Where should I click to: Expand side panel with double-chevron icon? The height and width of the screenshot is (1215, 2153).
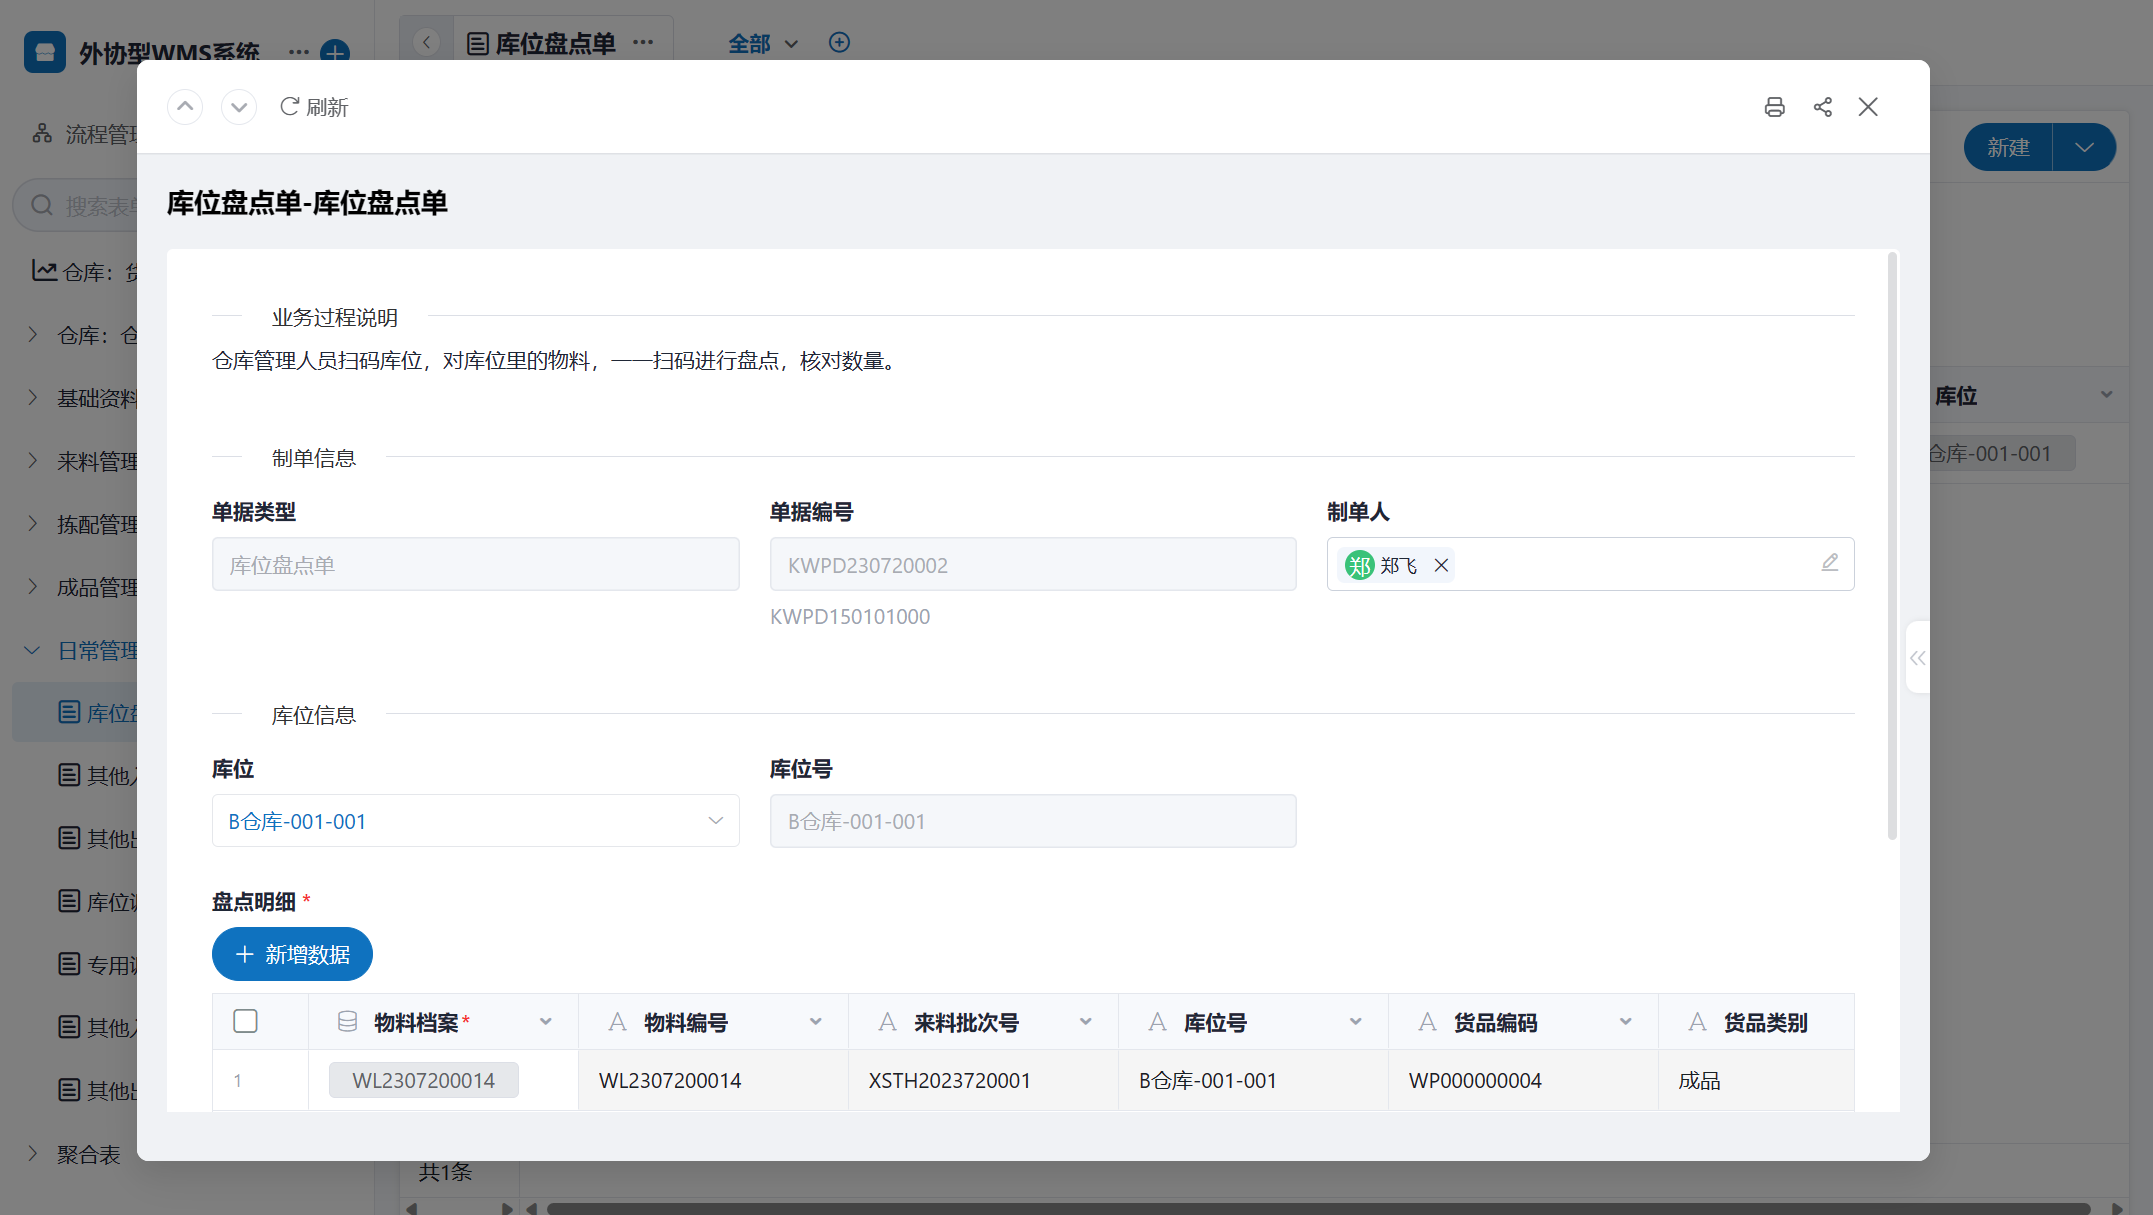point(1917,657)
